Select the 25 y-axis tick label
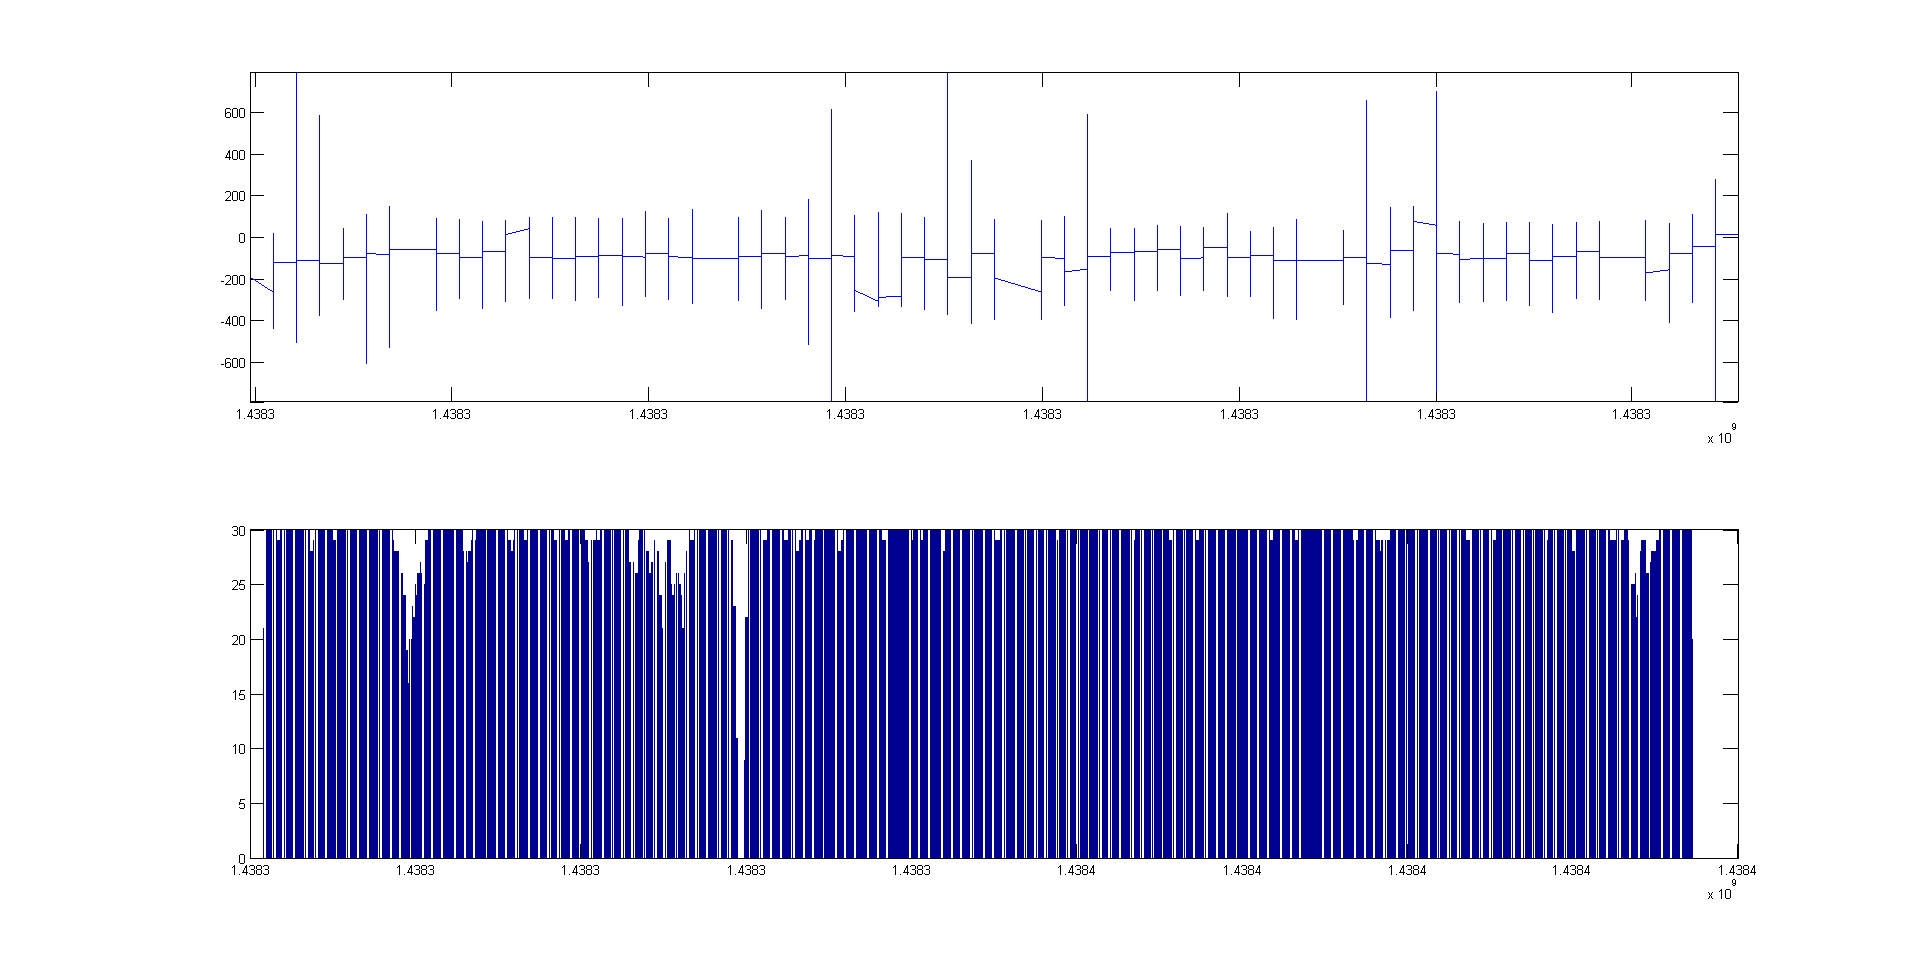This screenshot has width=1920, height=964. point(238,585)
